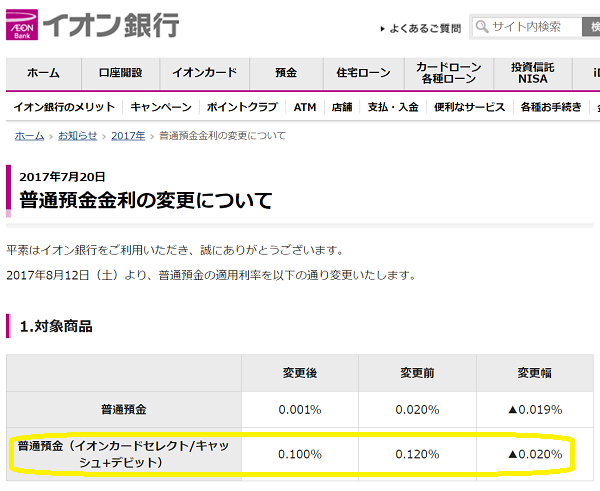600x491 pixels.
Task: Click the 変更前 column header
Action: 417,373
